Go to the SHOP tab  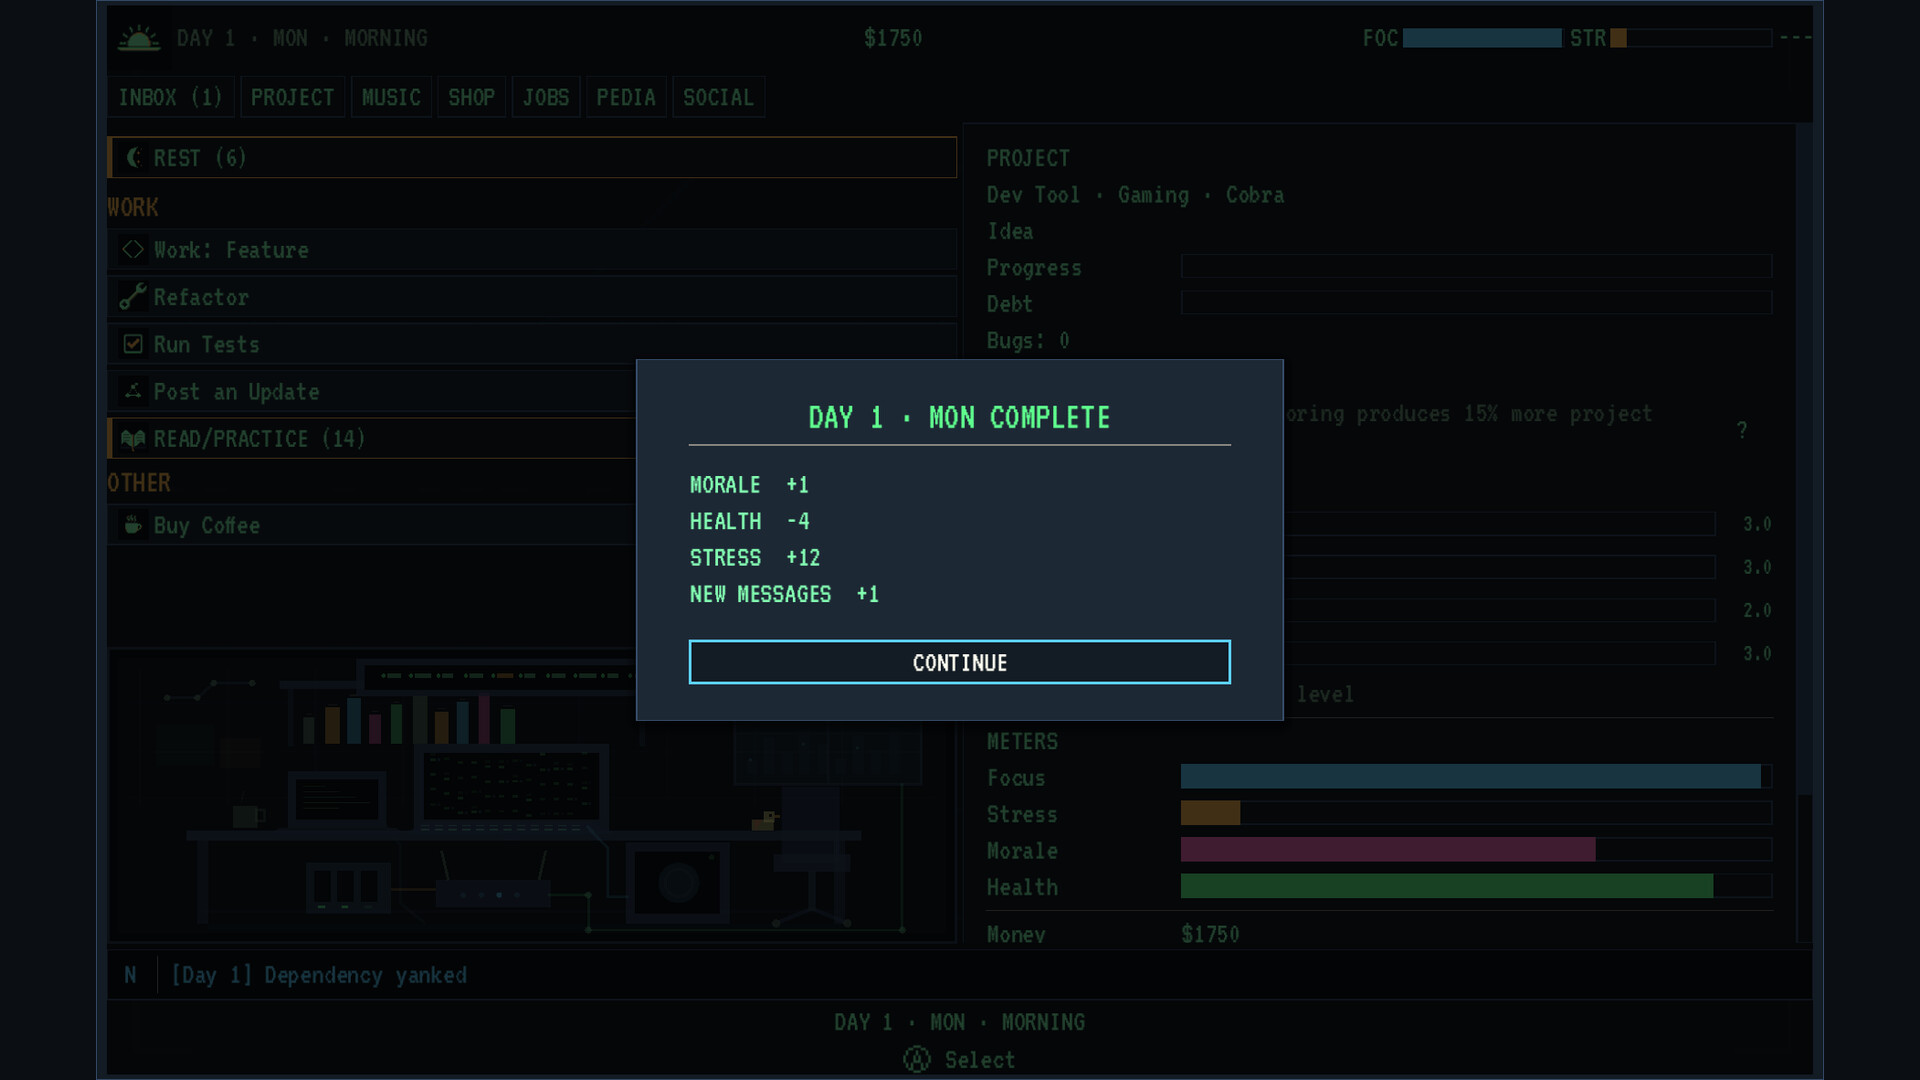click(471, 97)
